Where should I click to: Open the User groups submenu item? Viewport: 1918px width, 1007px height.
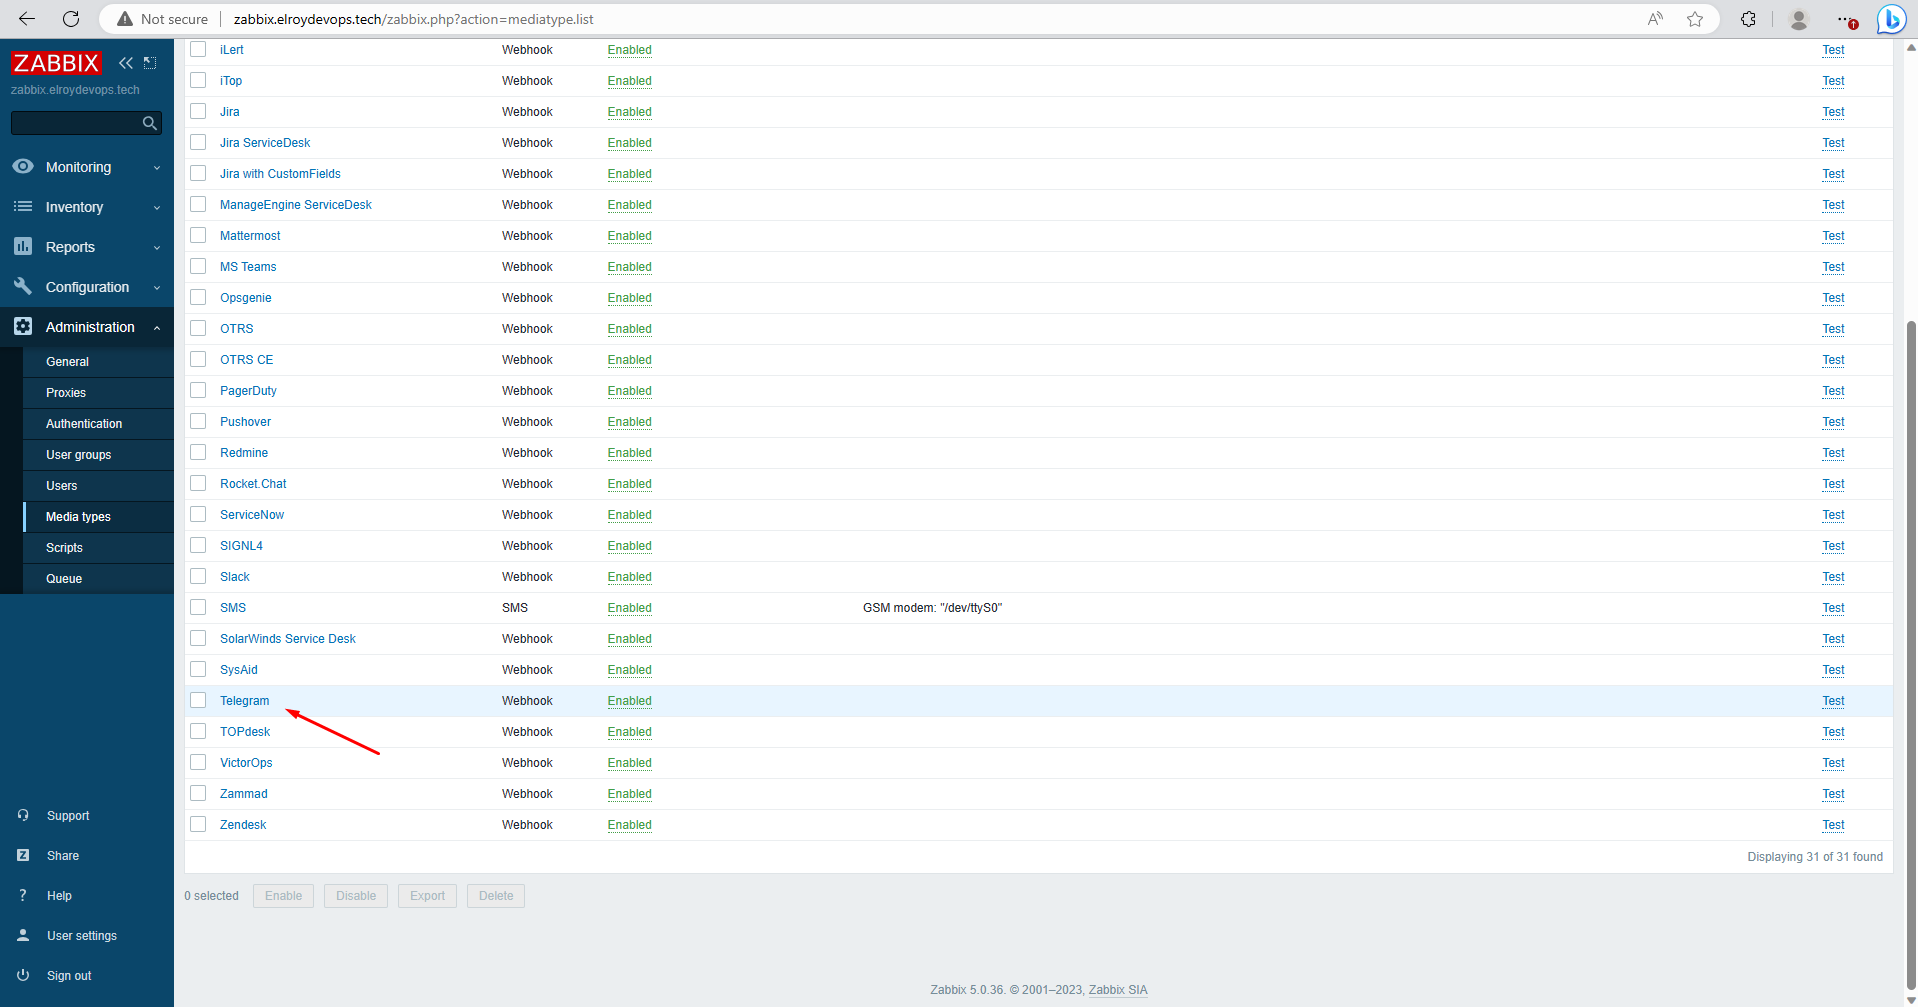pos(98,455)
